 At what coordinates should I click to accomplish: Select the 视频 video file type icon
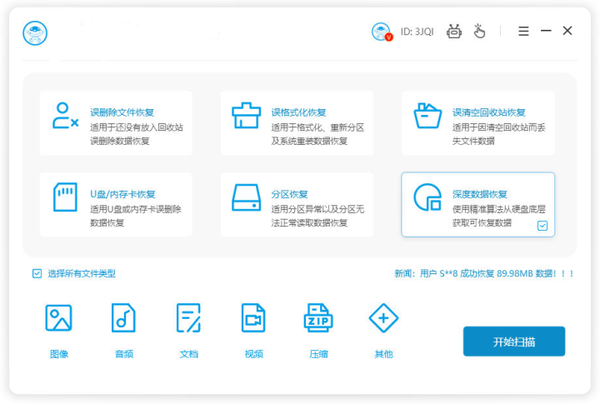253,318
